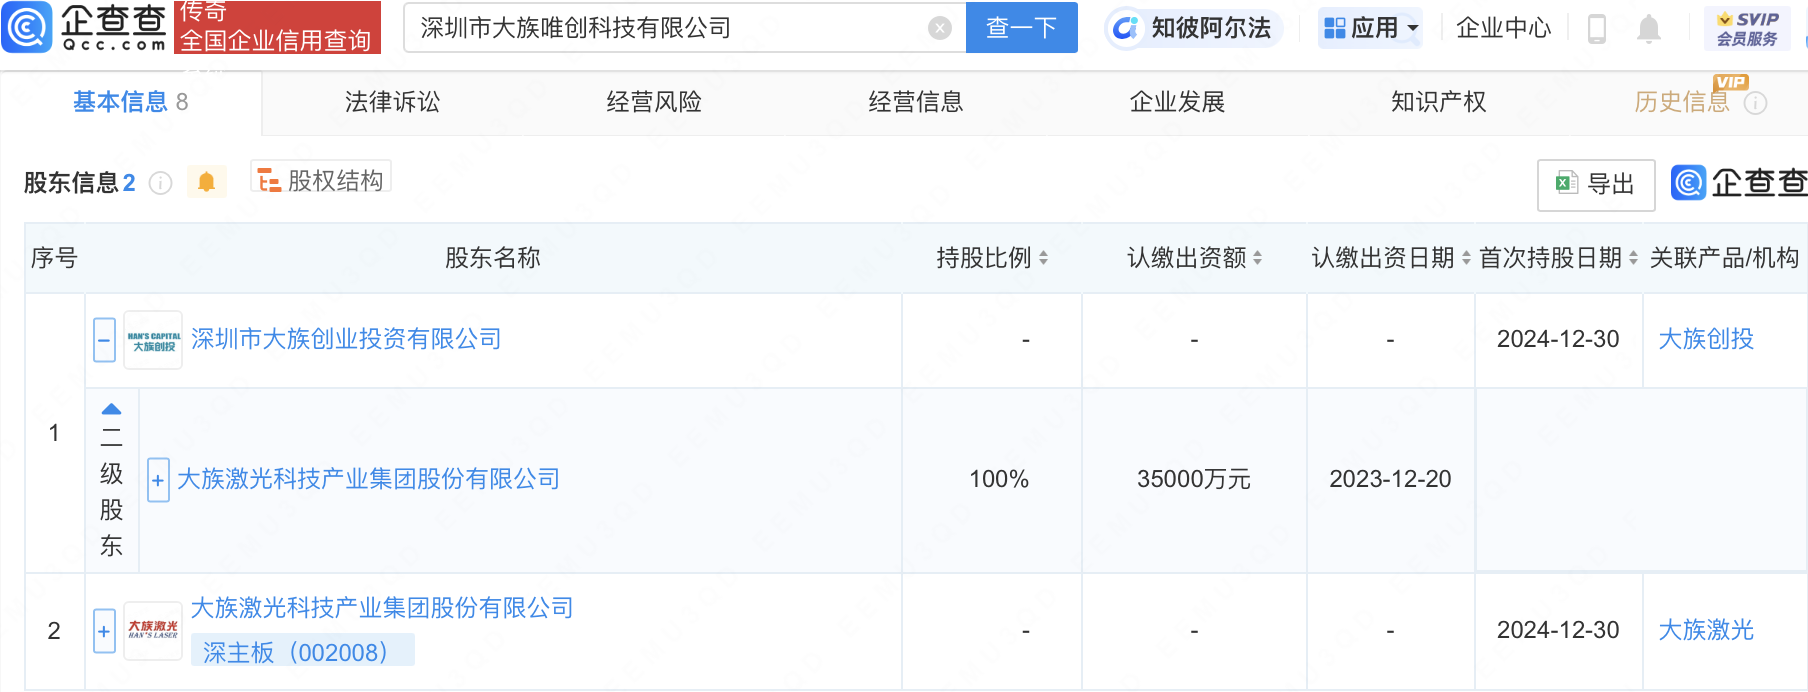Expand row 2 大族激光 plus button

coord(104,631)
